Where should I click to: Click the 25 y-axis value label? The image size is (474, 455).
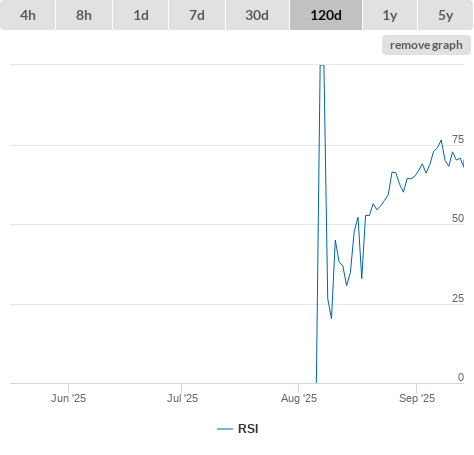458,298
